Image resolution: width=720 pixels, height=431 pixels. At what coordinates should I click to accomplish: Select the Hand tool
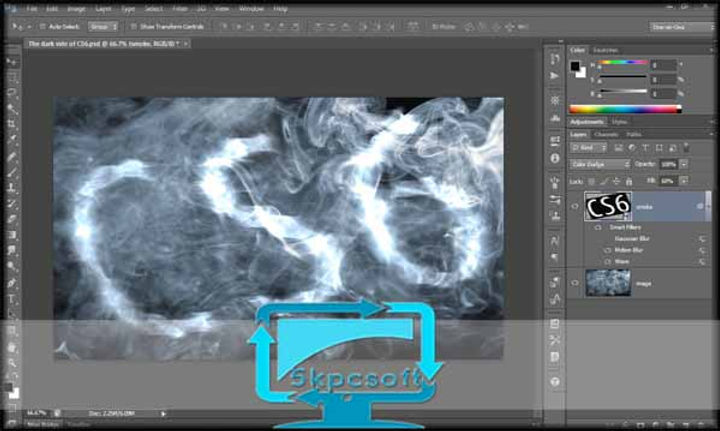tap(11, 347)
